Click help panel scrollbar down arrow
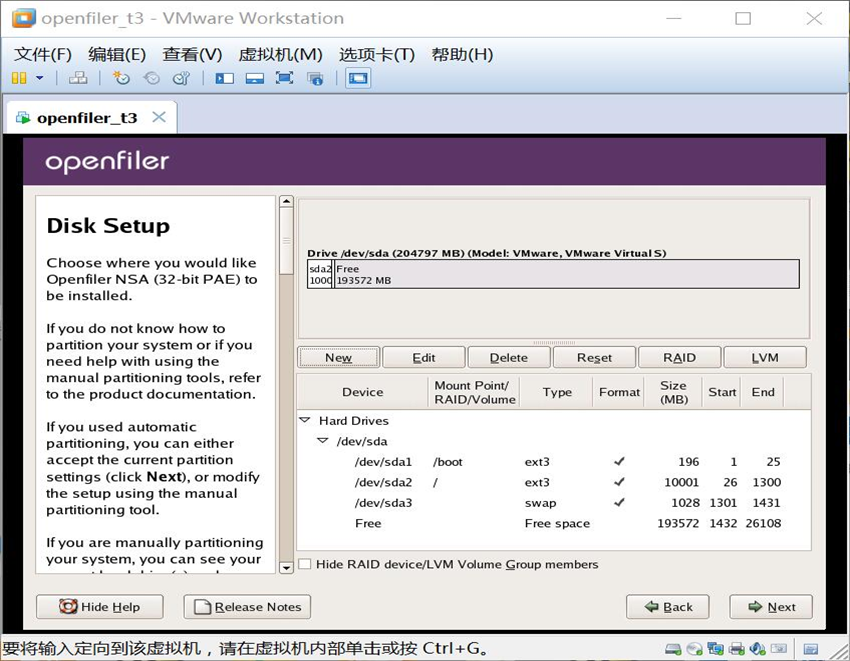This screenshot has width=850, height=661. [286, 568]
